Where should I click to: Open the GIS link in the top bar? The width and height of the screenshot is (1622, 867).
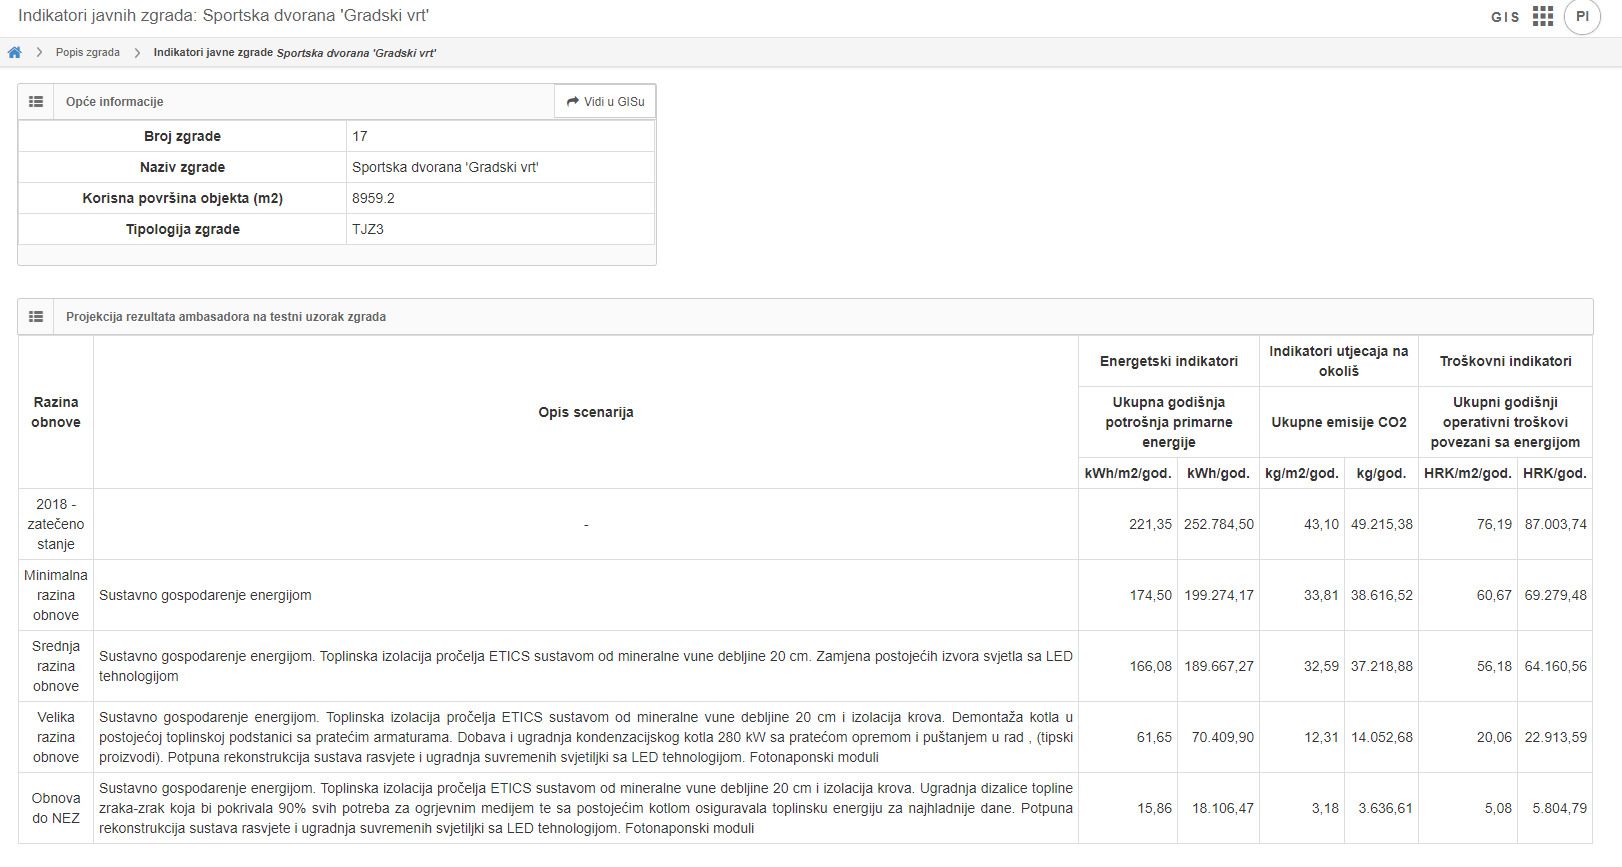(x=1504, y=17)
